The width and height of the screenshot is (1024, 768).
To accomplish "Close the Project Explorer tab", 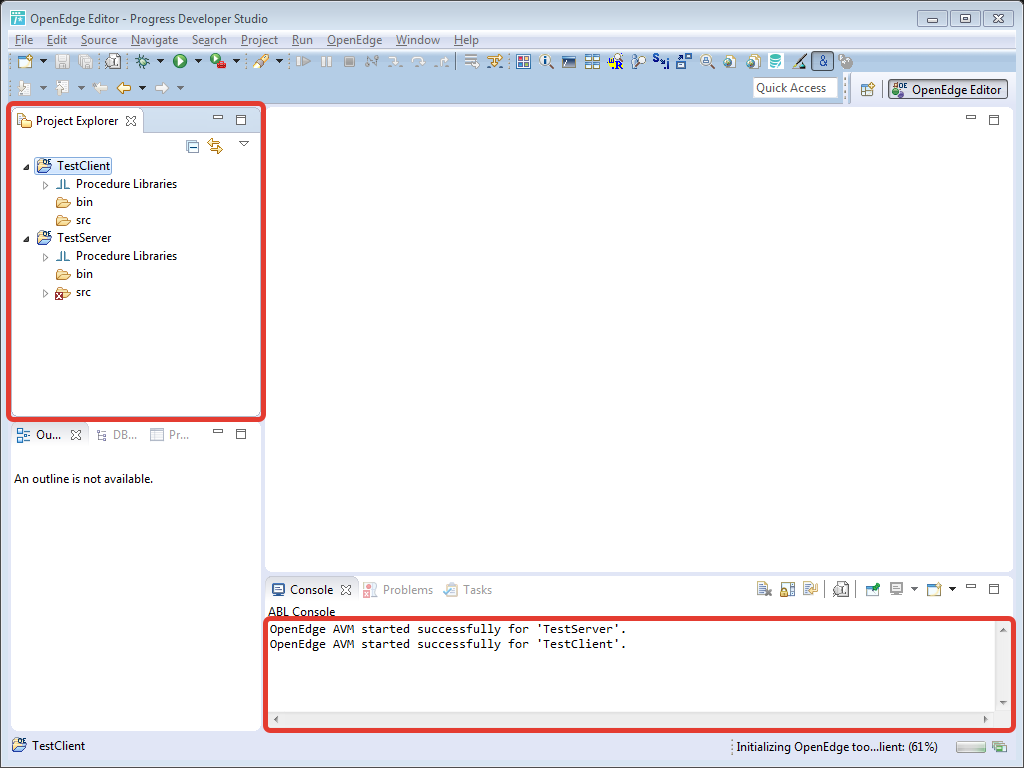I will coord(131,121).
